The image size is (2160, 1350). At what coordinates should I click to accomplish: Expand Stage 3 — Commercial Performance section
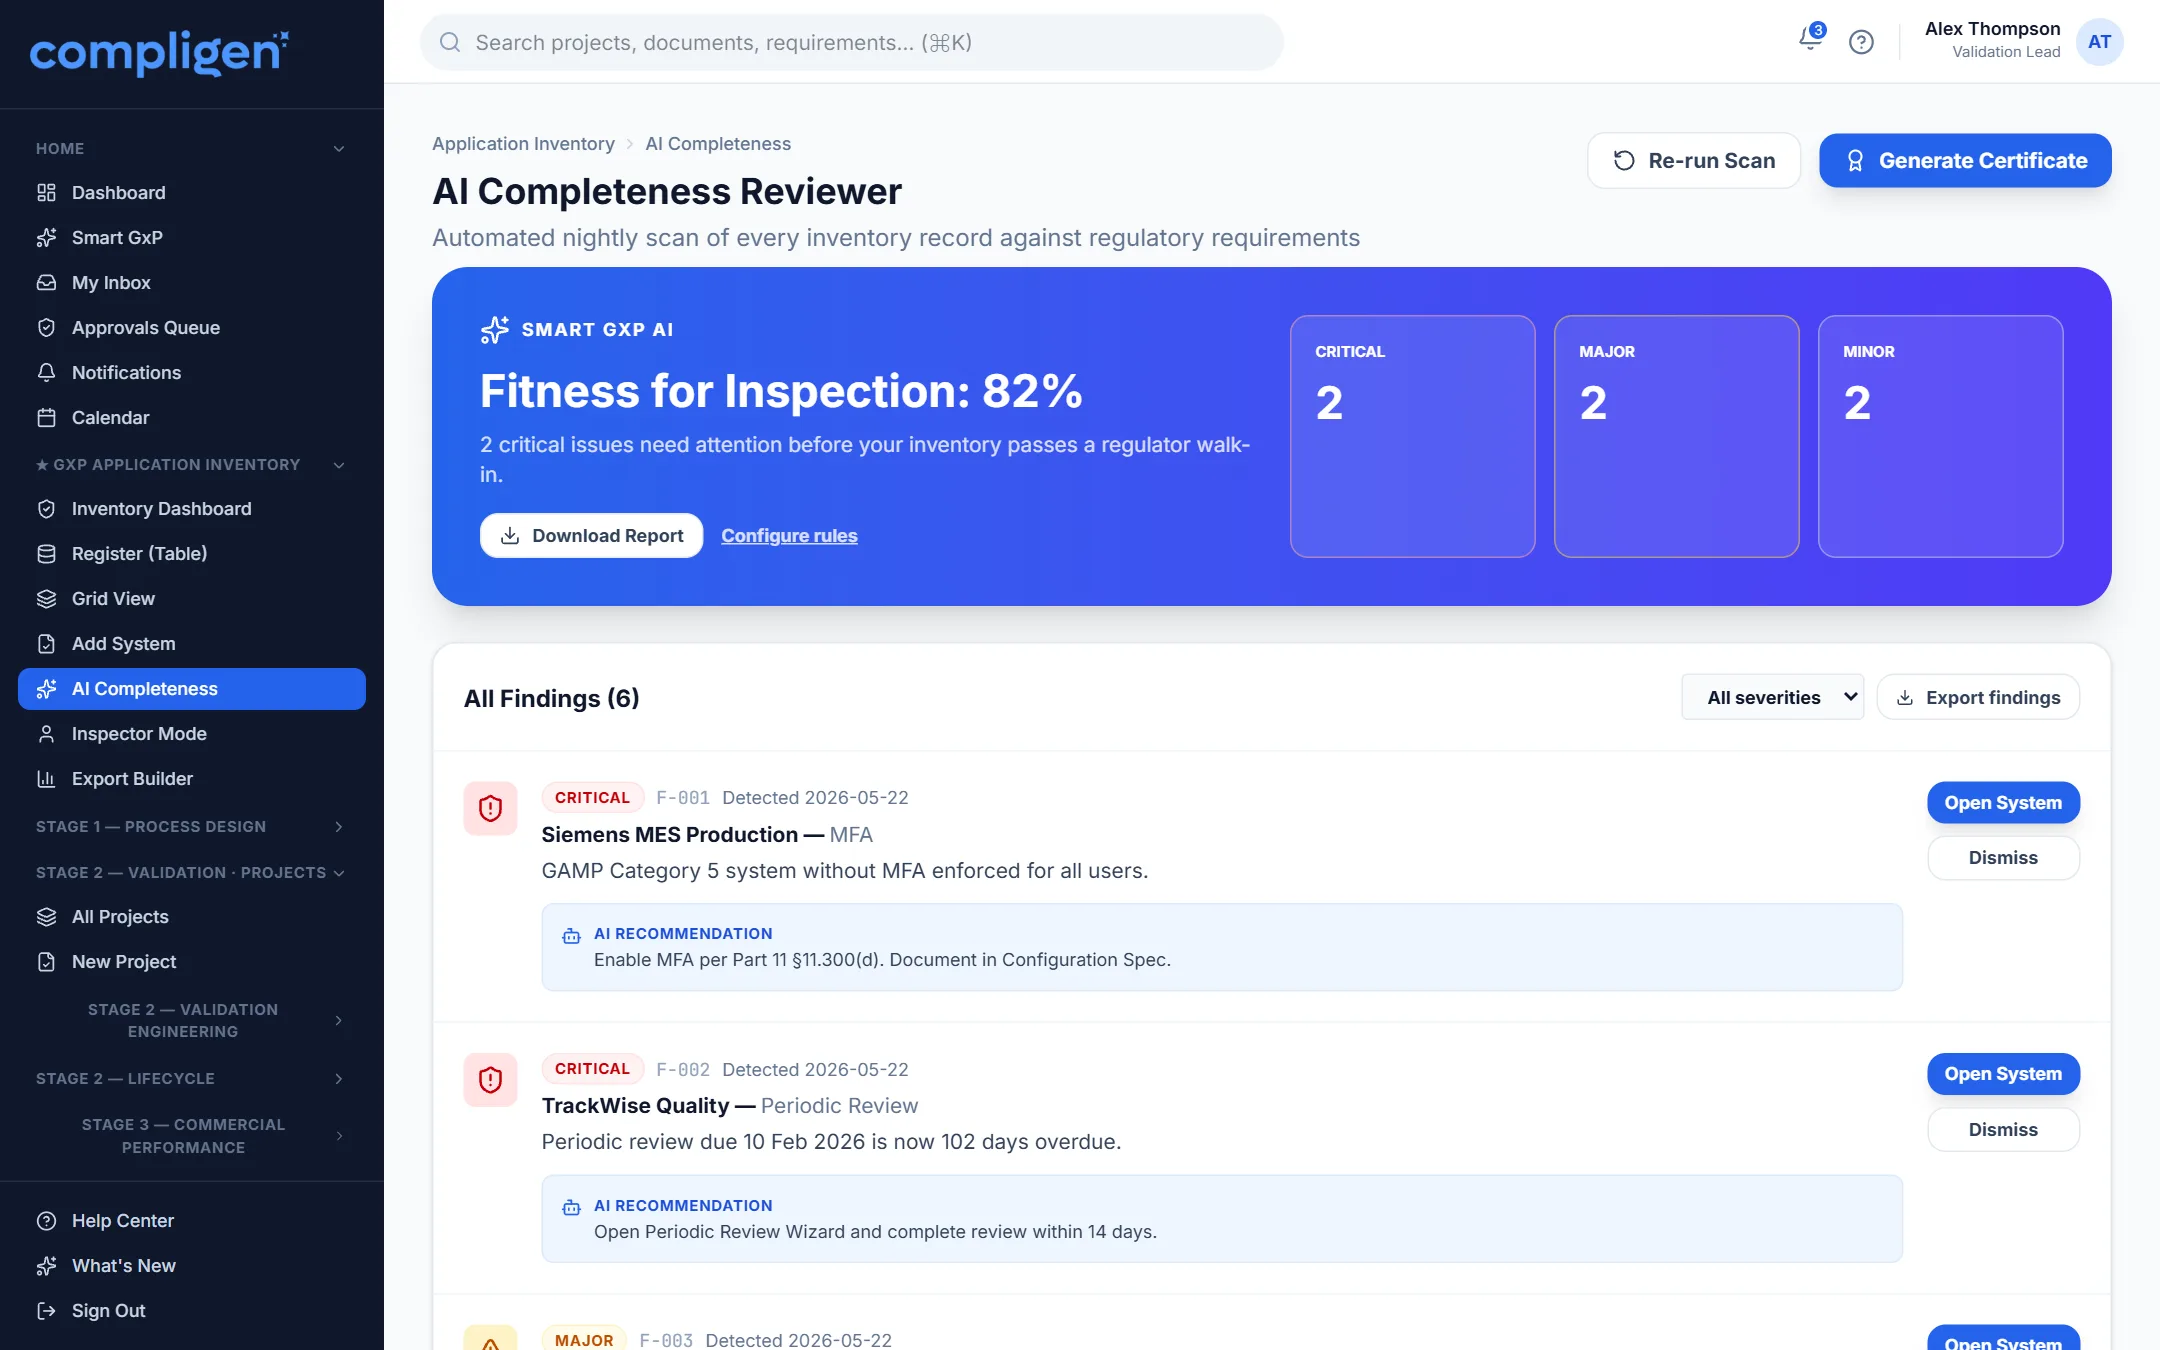[x=339, y=1136]
